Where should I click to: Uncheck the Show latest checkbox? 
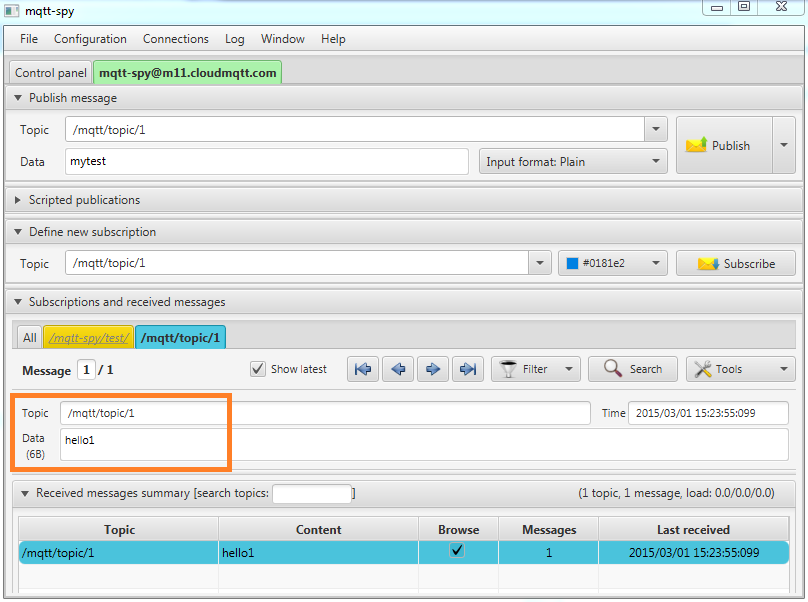click(x=258, y=369)
